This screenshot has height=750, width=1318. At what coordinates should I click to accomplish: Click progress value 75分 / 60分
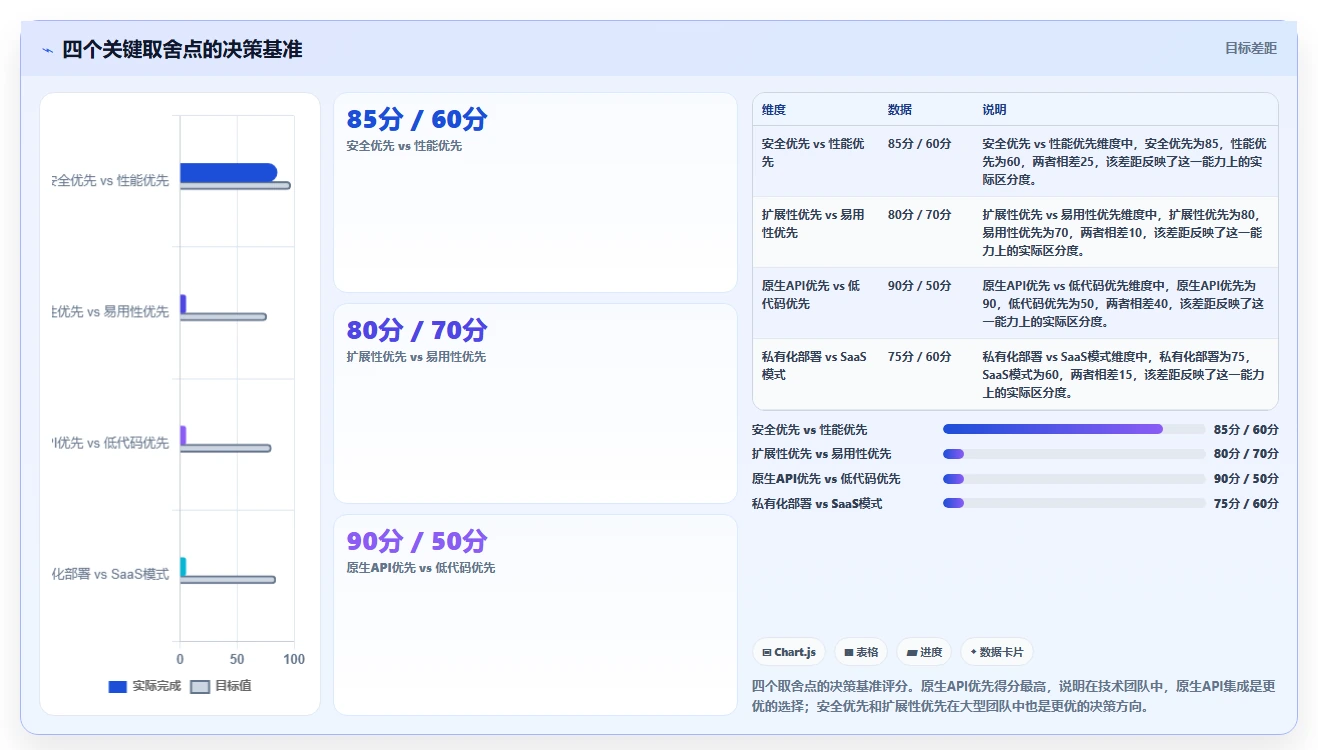1246,504
